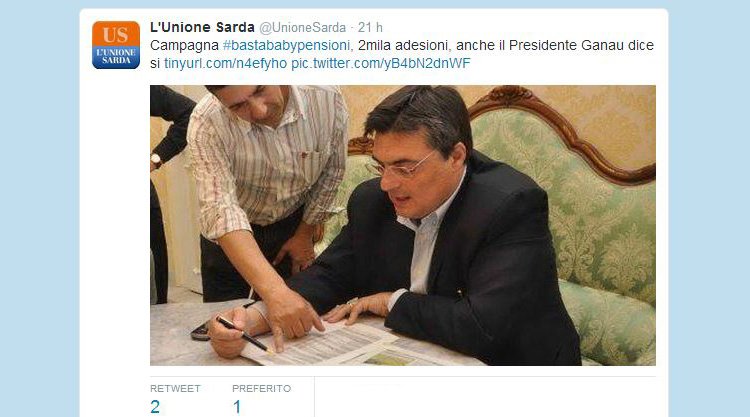This screenshot has height=417, width=750.
Task: View the 2 retweets count
Action: 155,407
